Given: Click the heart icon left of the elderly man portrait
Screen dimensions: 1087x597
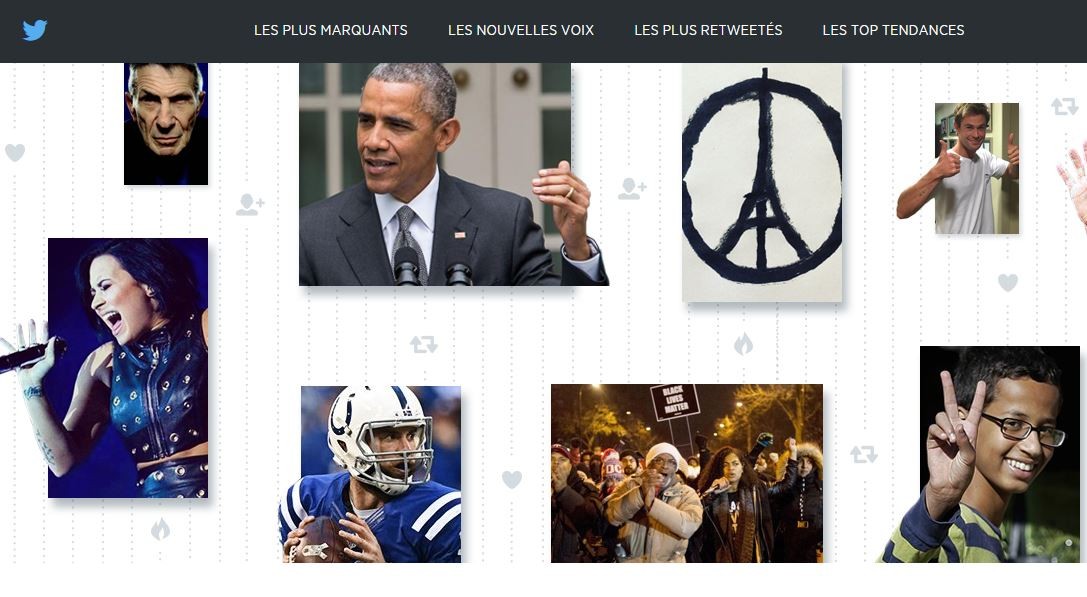Looking at the screenshot, I should click(x=15, y=152).
